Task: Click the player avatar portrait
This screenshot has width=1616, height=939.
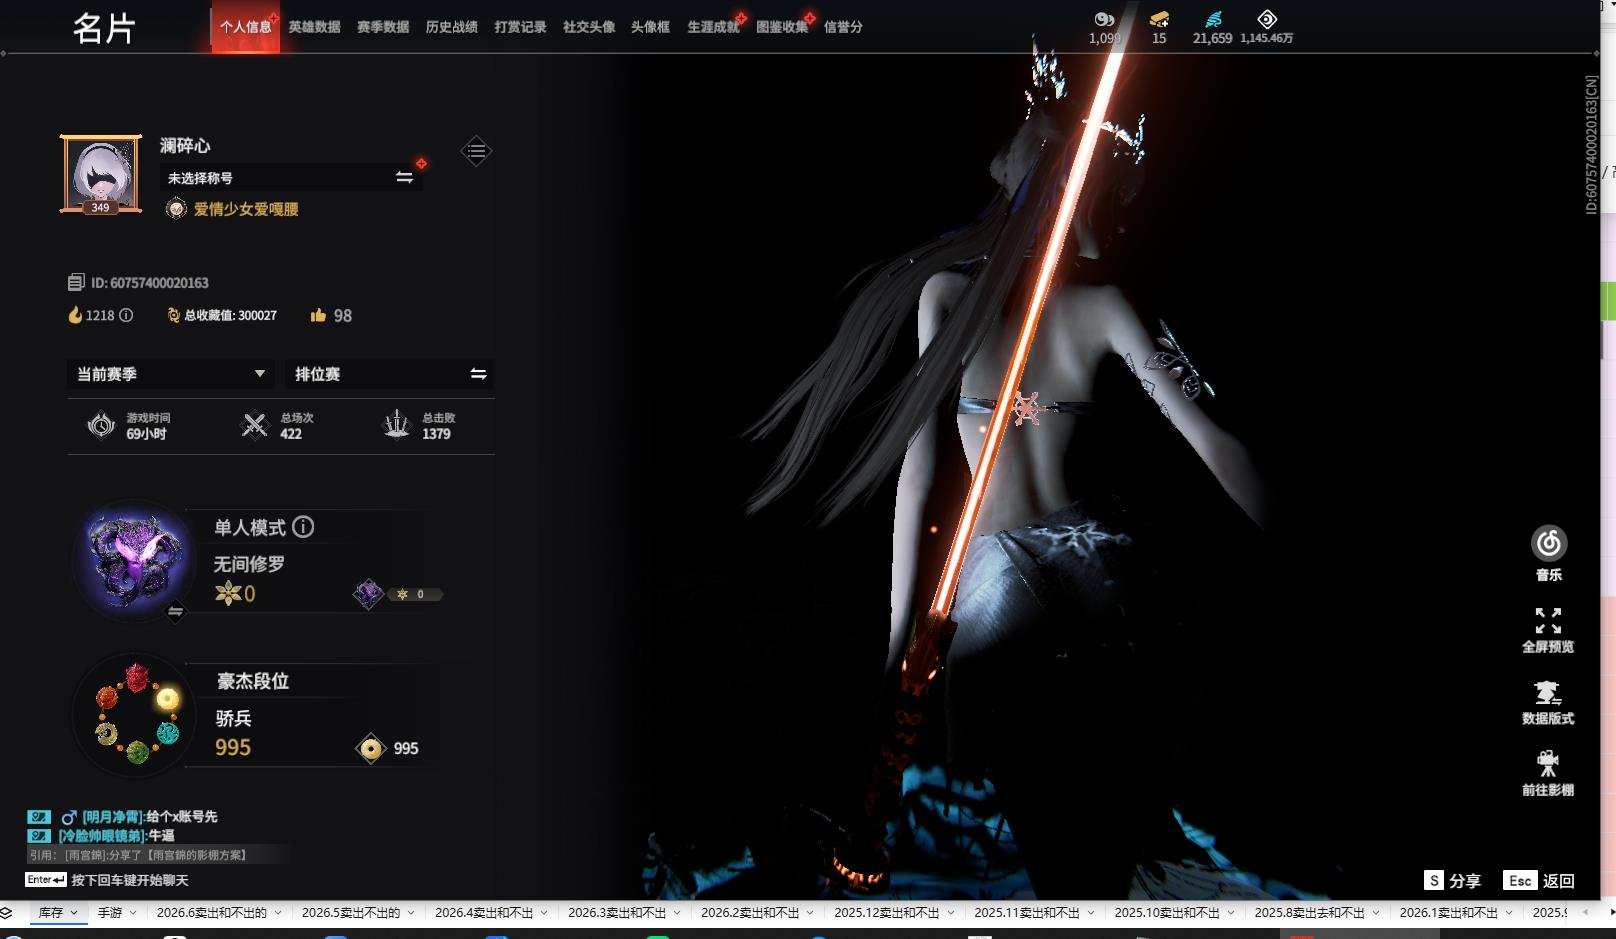Action: 101,174
